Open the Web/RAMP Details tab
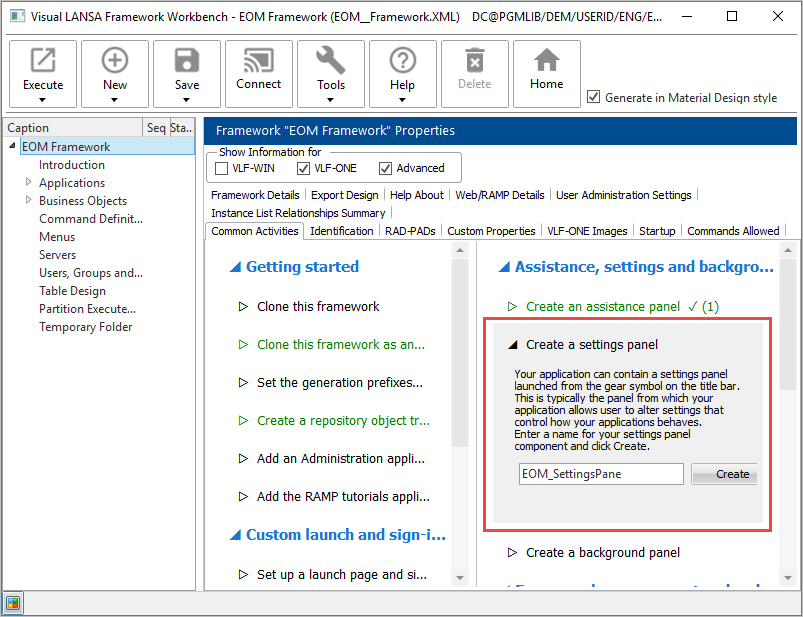Image resolution: width=803 pixels, height=617 pixels. [x=500, y=195]
